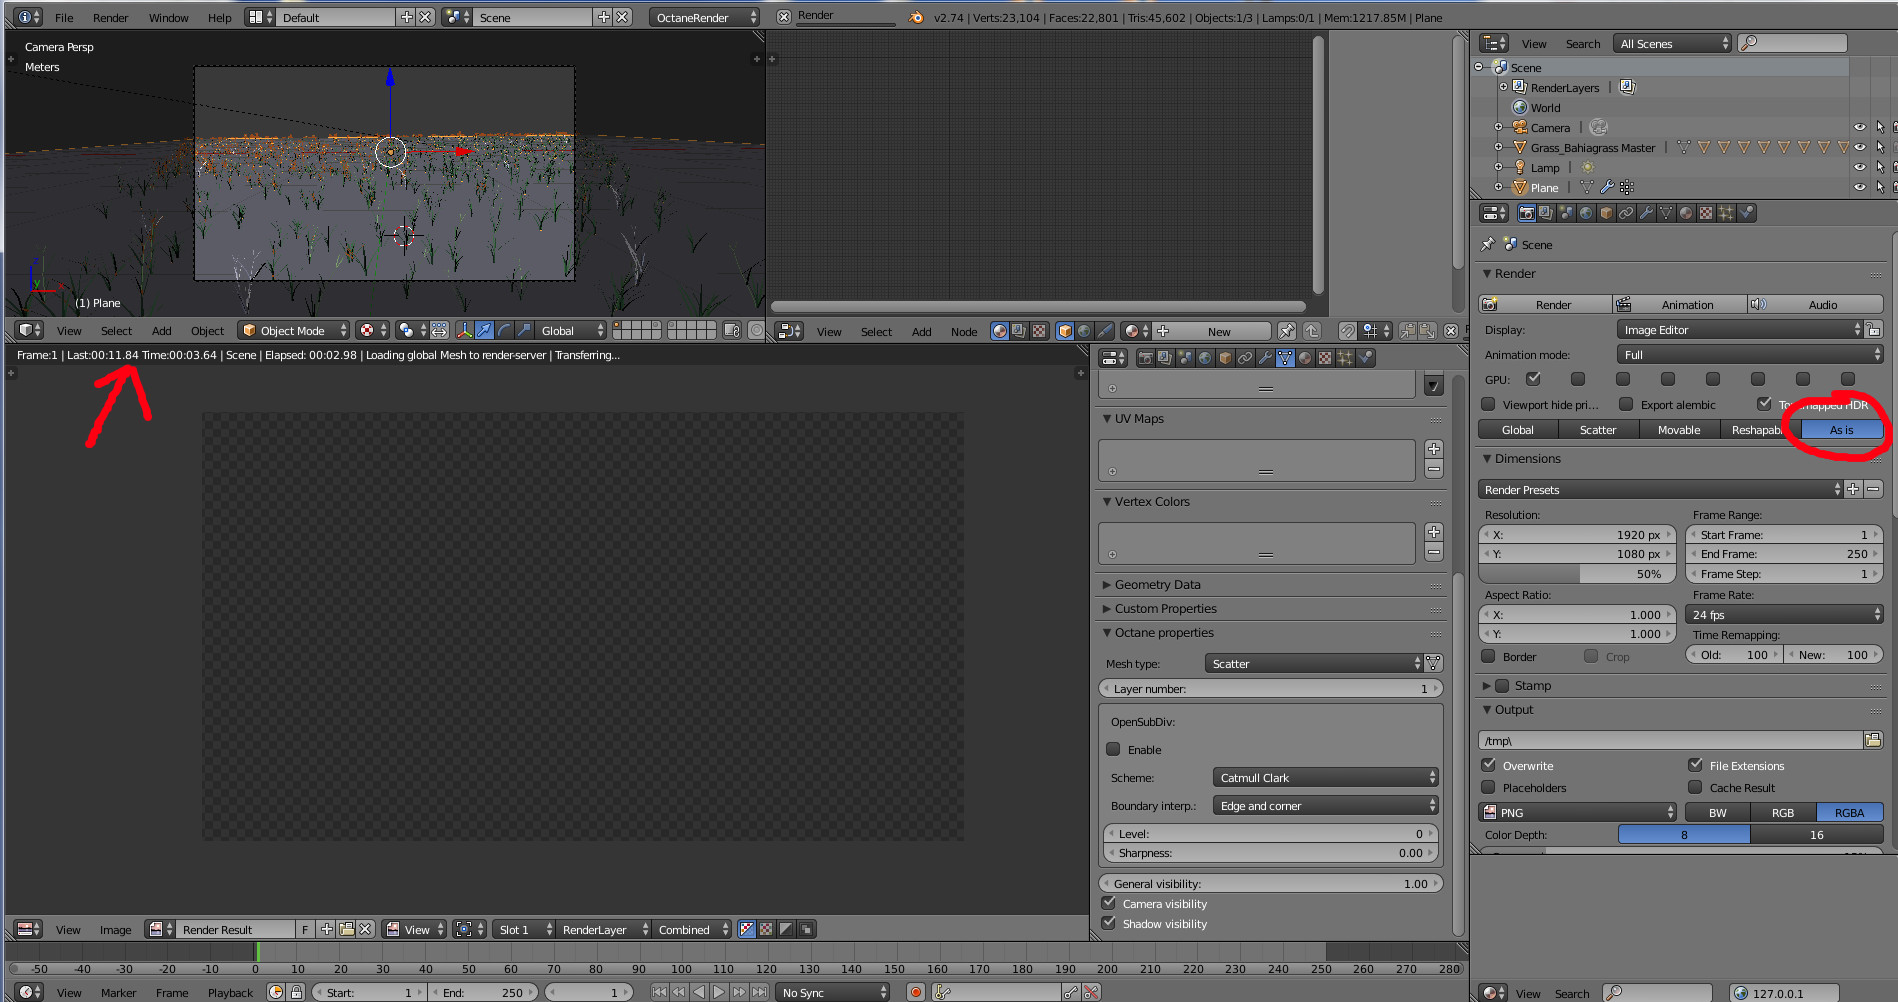Open the Object menu in 3D viewport header
Screen dimensions: 1898x1002
click(x=207, y=330)
